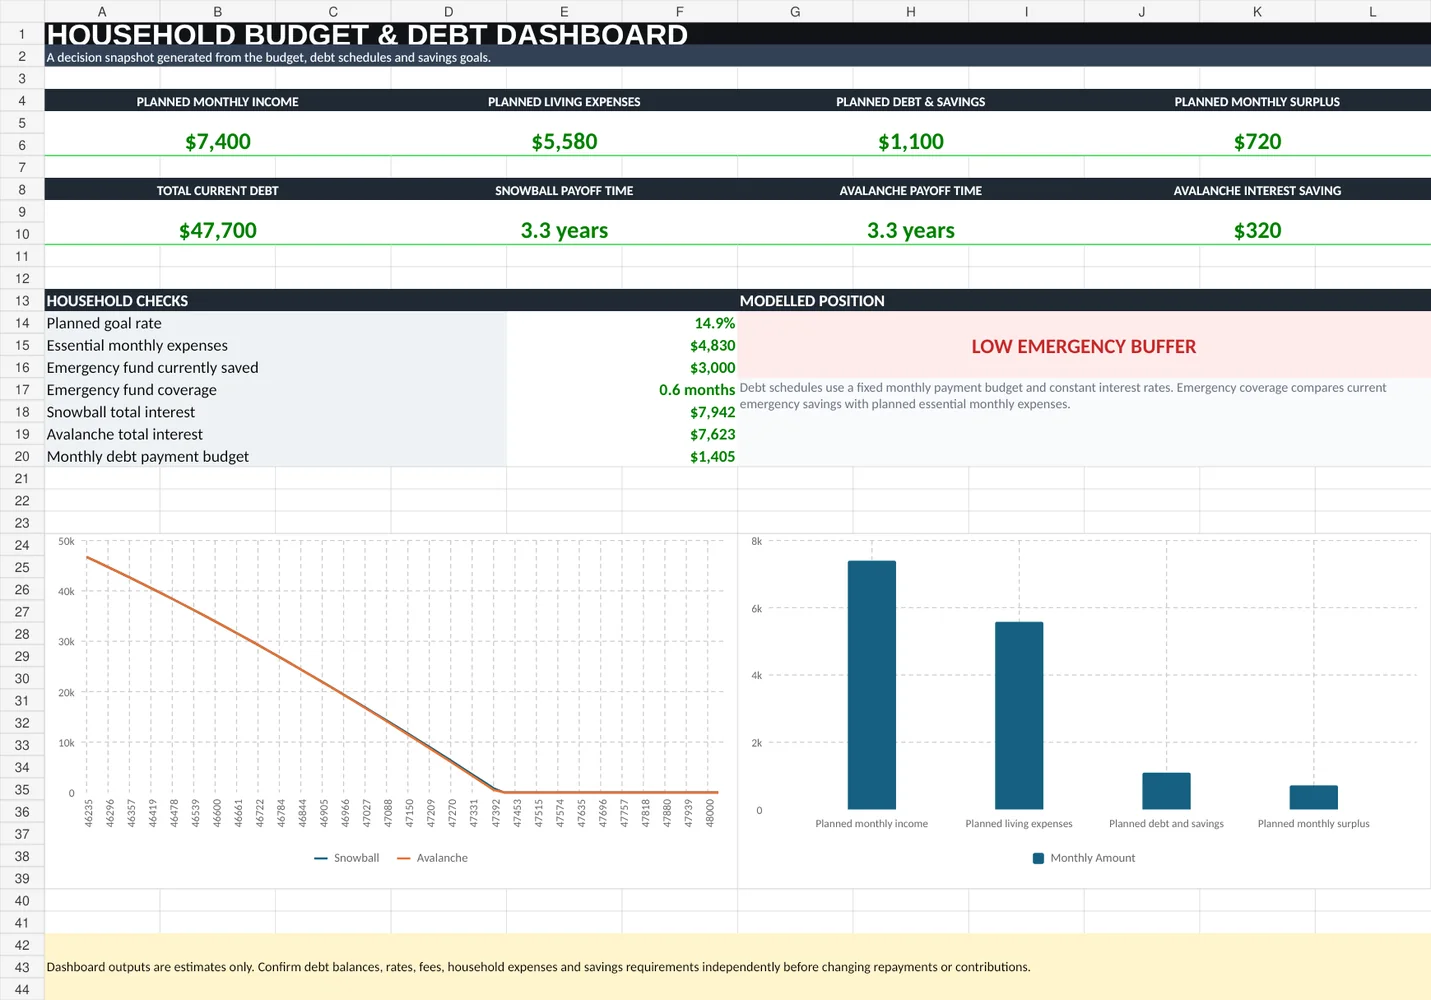Select row 13 header
Screen dimensions: 1431x1000
pos(22,301)
